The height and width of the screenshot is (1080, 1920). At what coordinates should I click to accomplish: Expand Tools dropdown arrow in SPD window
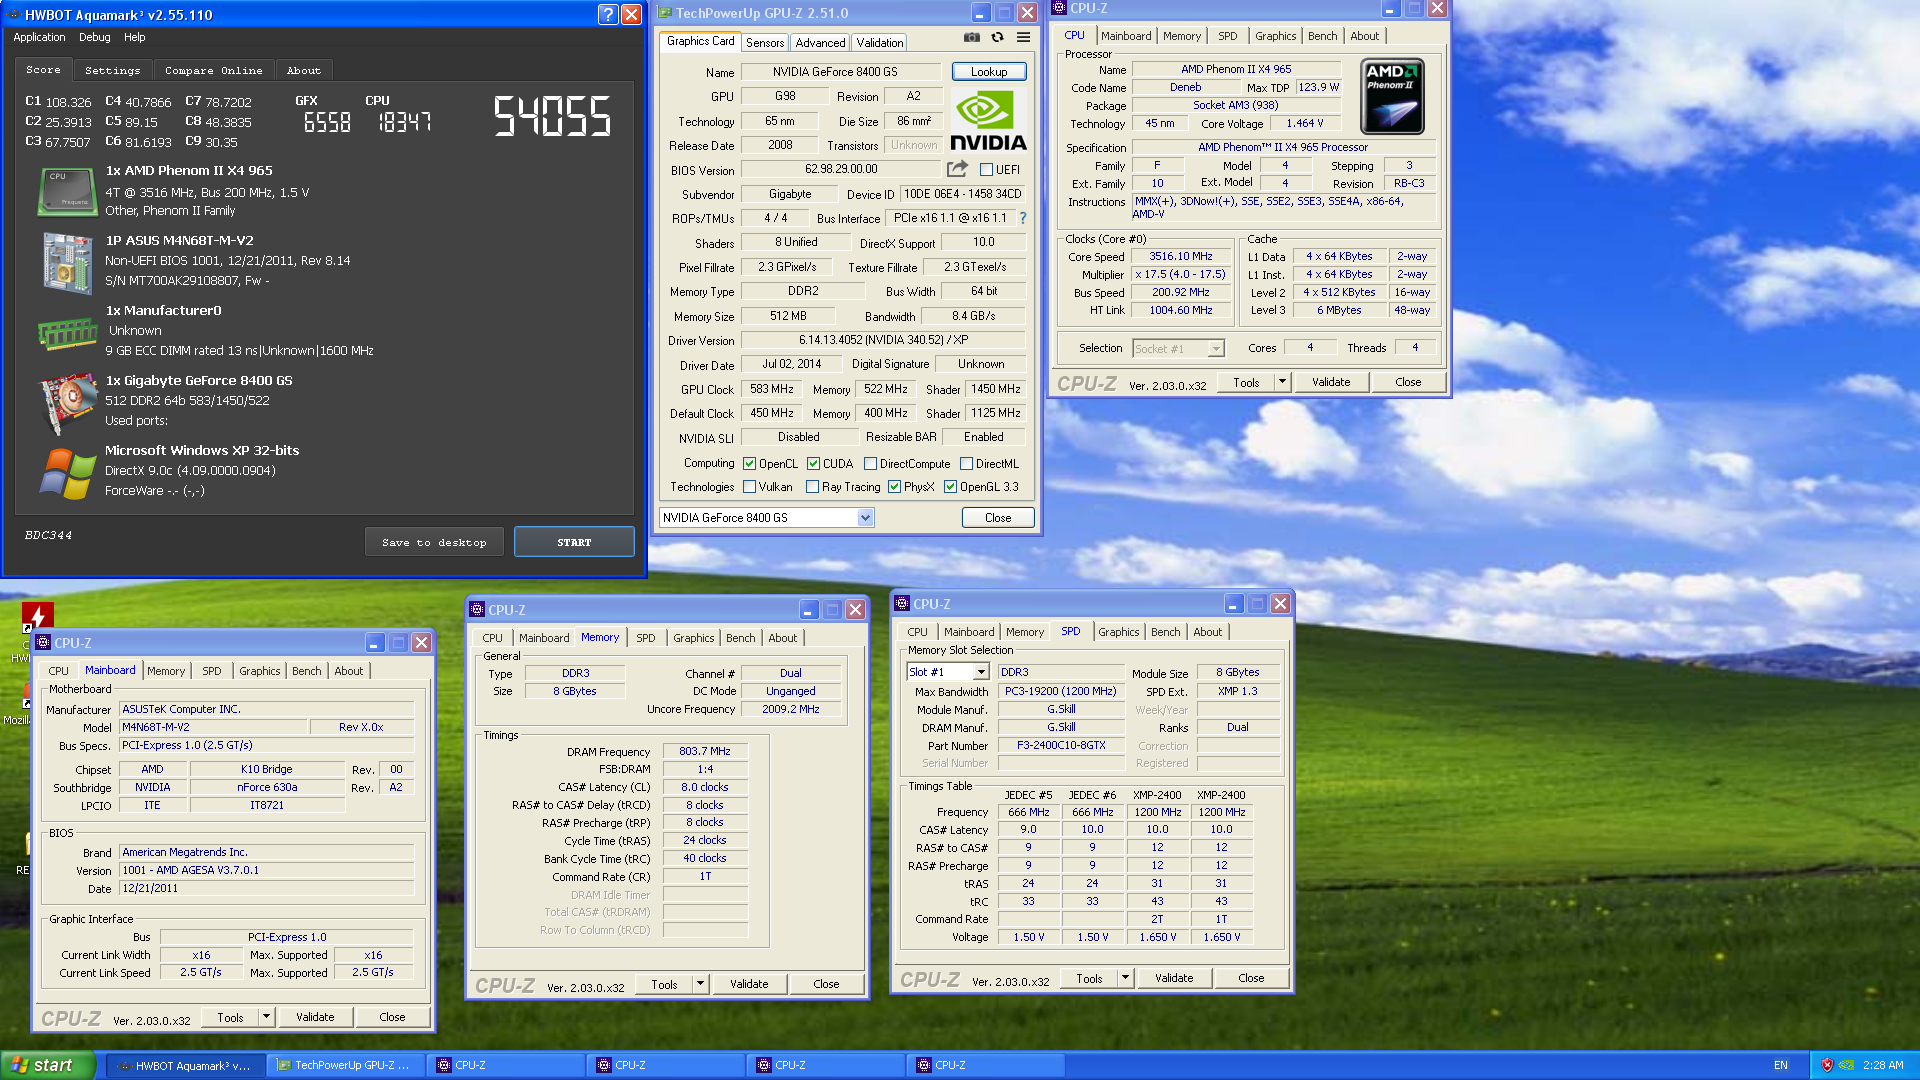point(1125,978)
